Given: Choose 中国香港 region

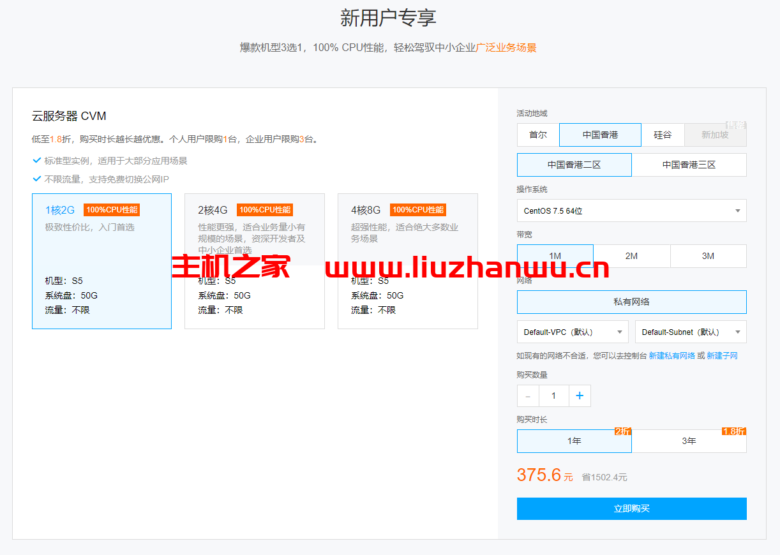Looking at the screenshot, I should pyautogui.click(x=600, y=135).
